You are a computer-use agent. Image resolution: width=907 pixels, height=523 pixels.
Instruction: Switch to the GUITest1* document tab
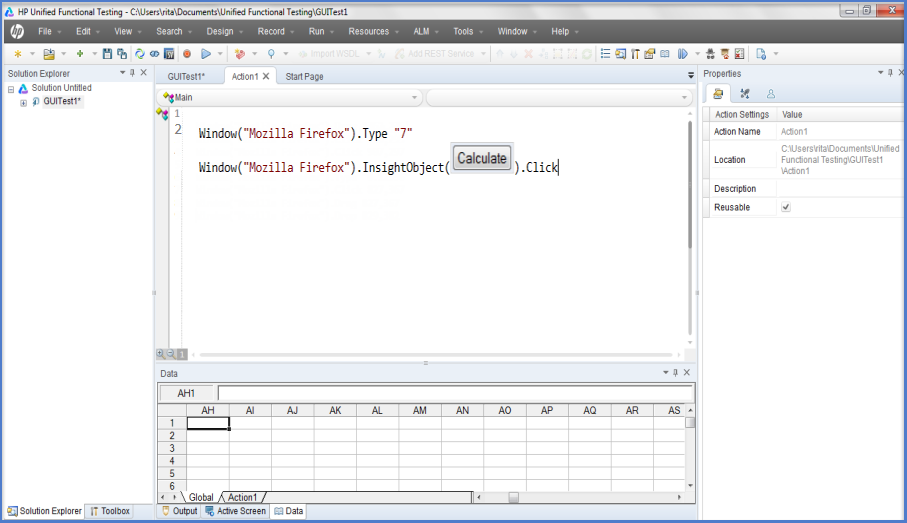[x=186, y=76]
